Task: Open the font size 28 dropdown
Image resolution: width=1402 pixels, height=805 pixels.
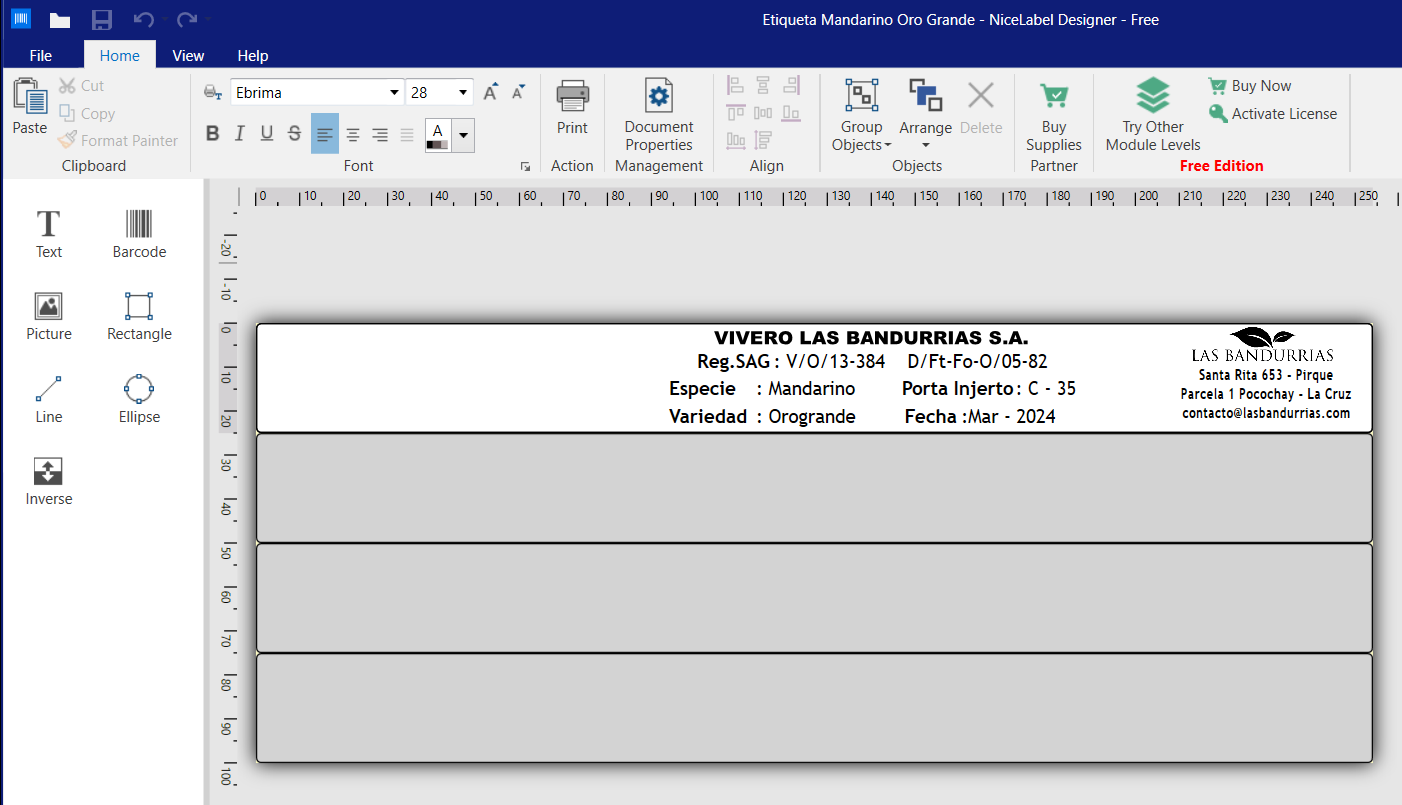Action: [463, 93]
